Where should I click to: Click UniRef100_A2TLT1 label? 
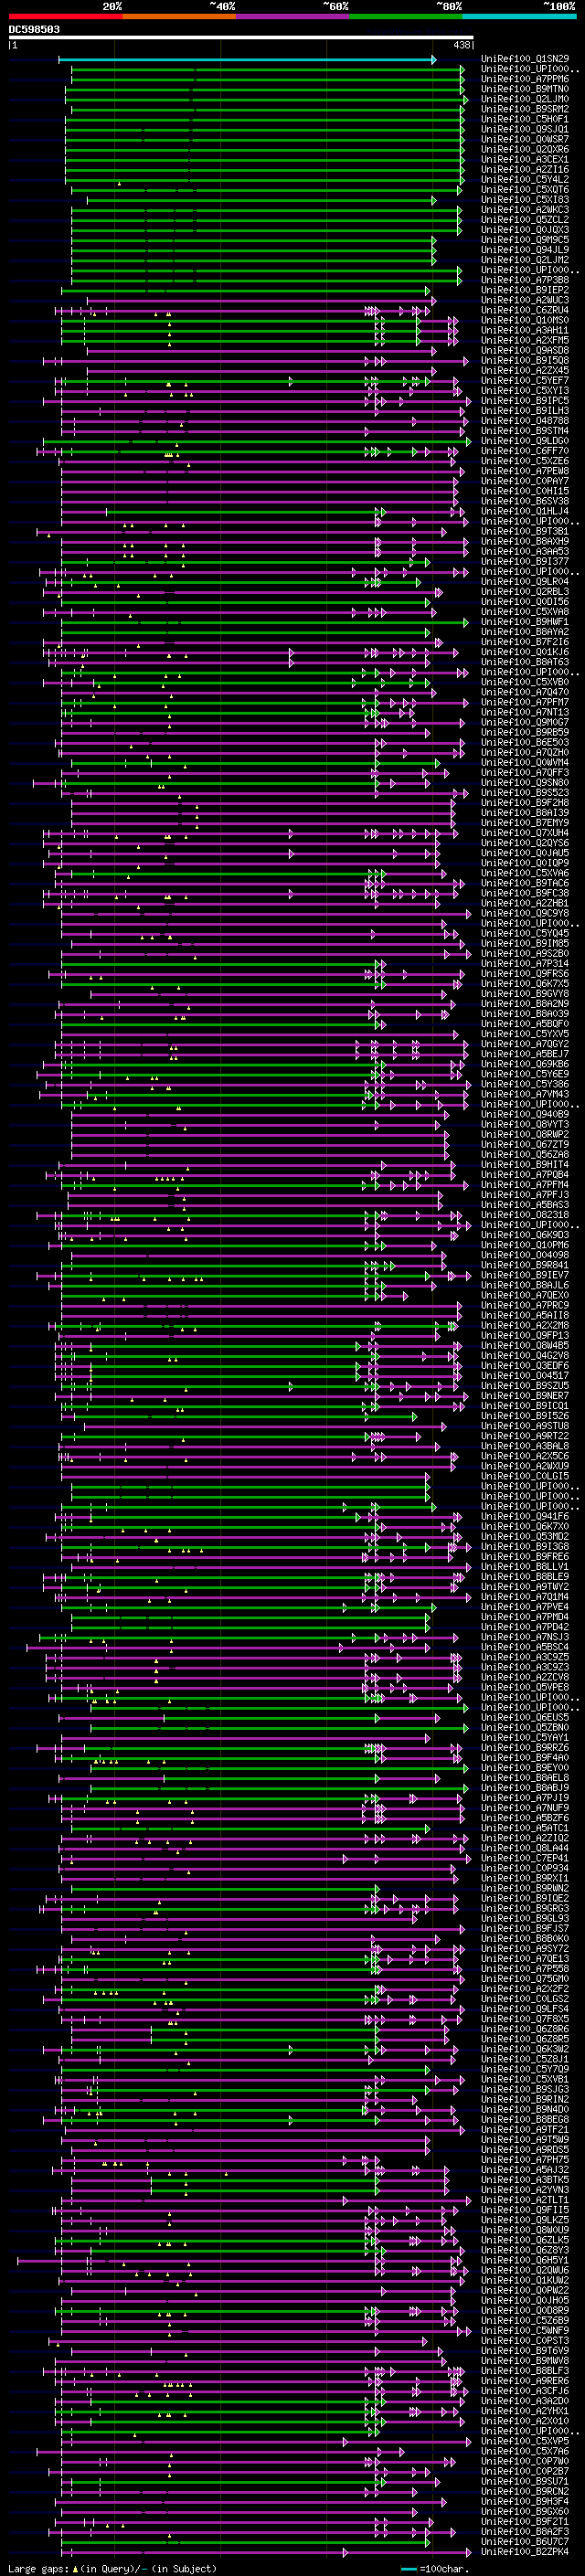pos(525,2199)
